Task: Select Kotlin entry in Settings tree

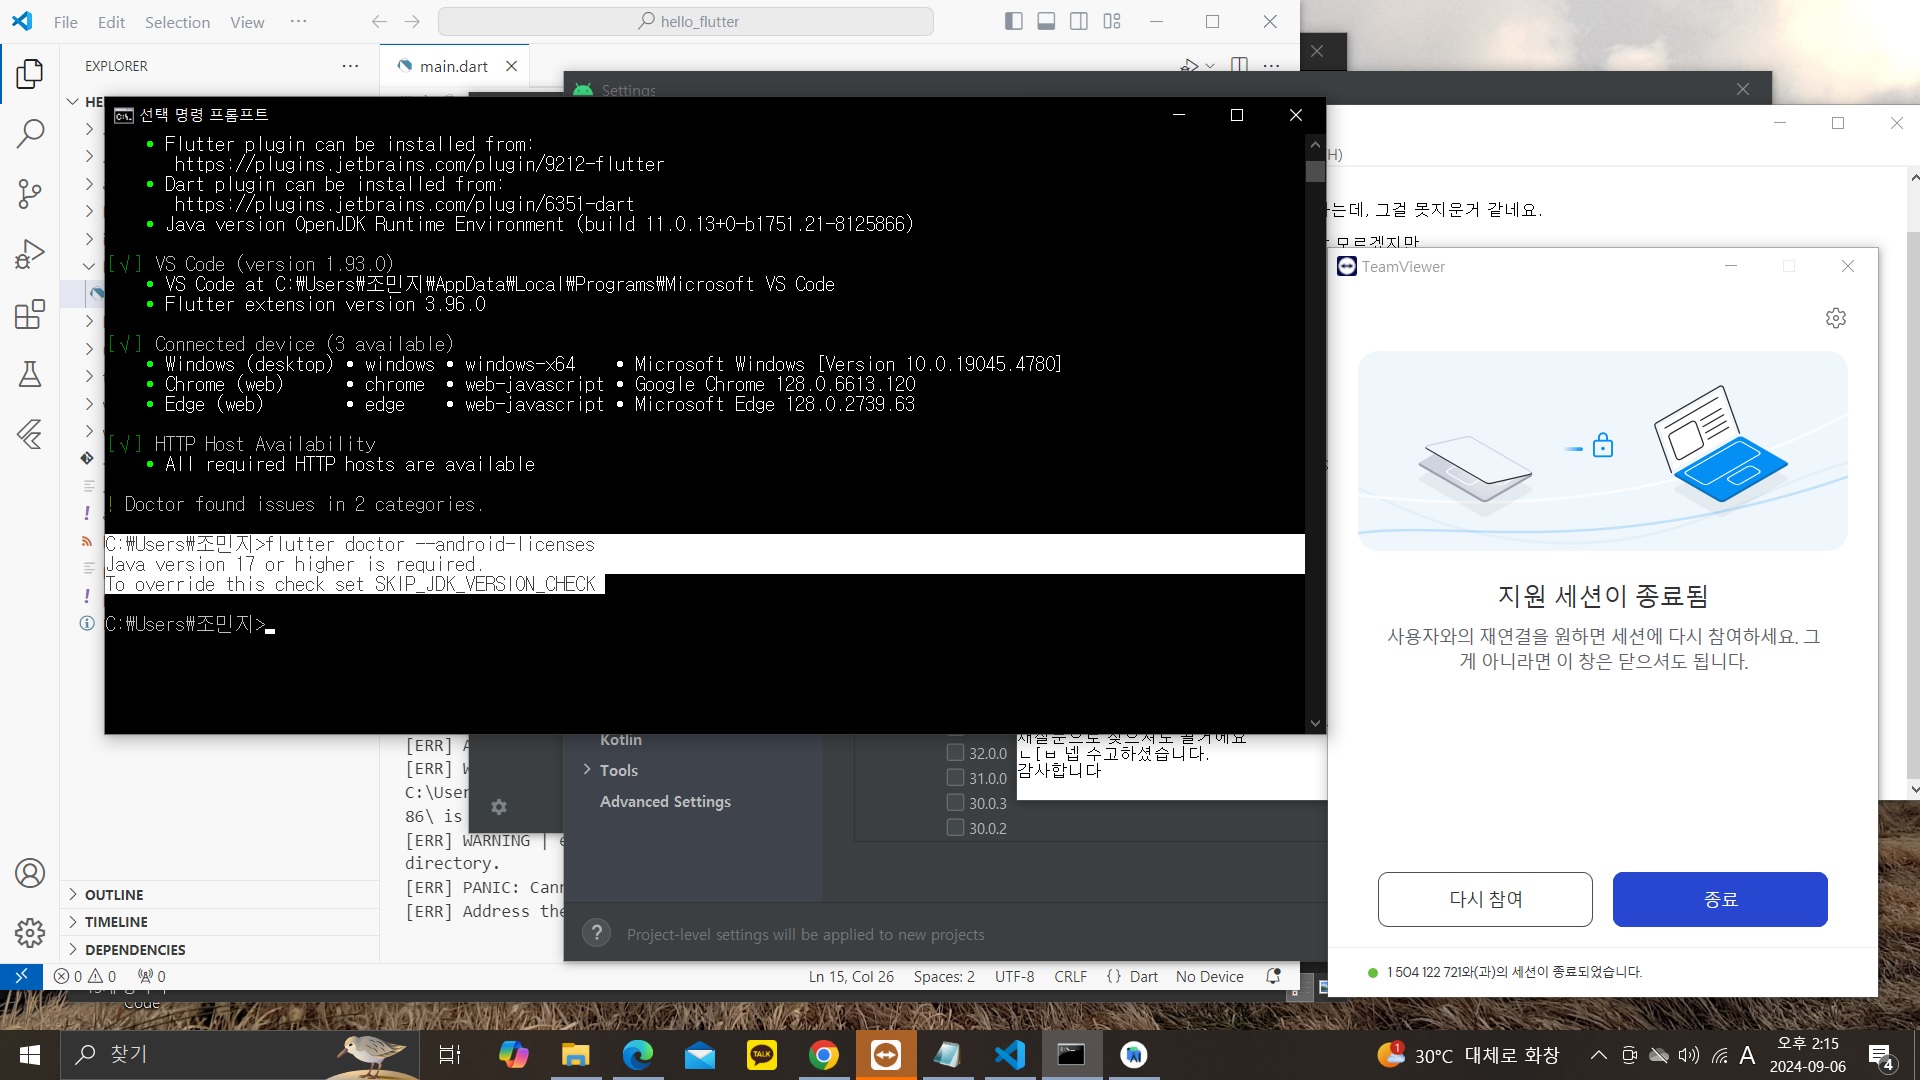Action: click(621, 740)
